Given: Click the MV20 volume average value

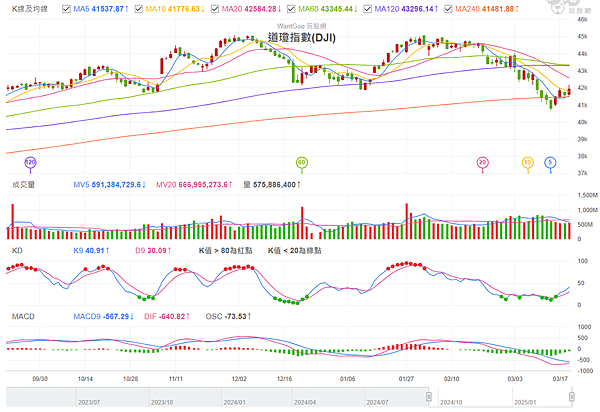Looking at the screenshot, I should pyautogui.click(x=194, y=185).
